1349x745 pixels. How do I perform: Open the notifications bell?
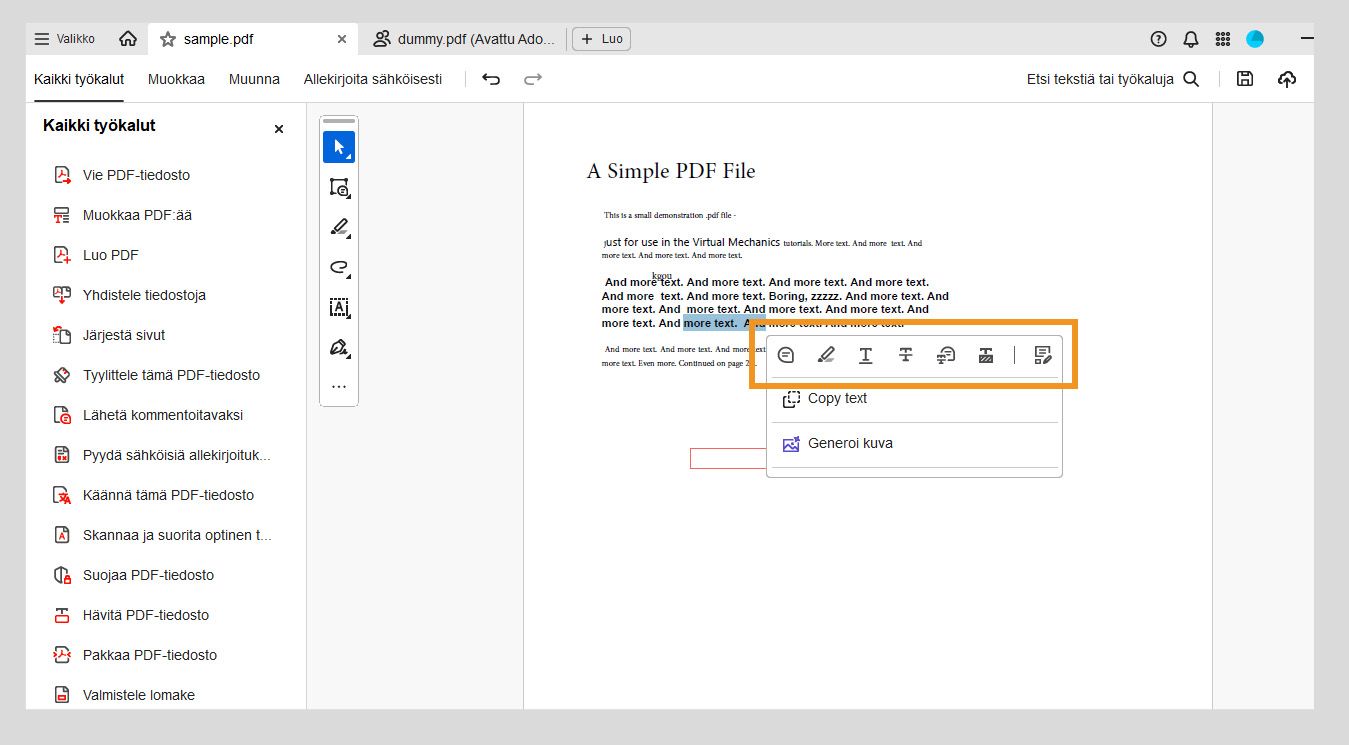pos(1191,39)
